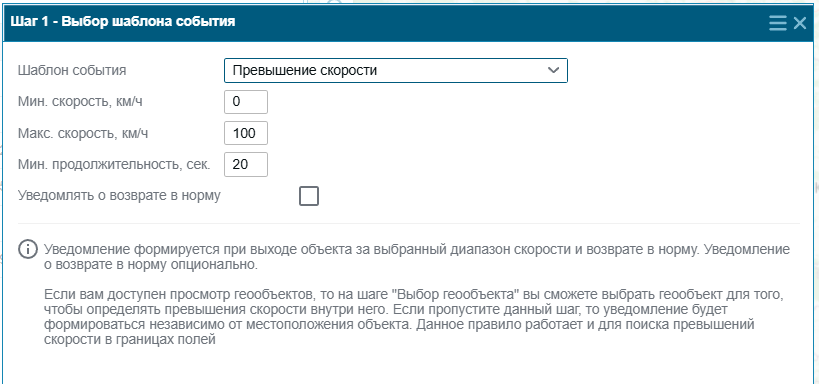This screenshot has width=819, height=384.
Task: Click the empty blue title bar area
Action: pyautogui.click(x=501, y=22)
